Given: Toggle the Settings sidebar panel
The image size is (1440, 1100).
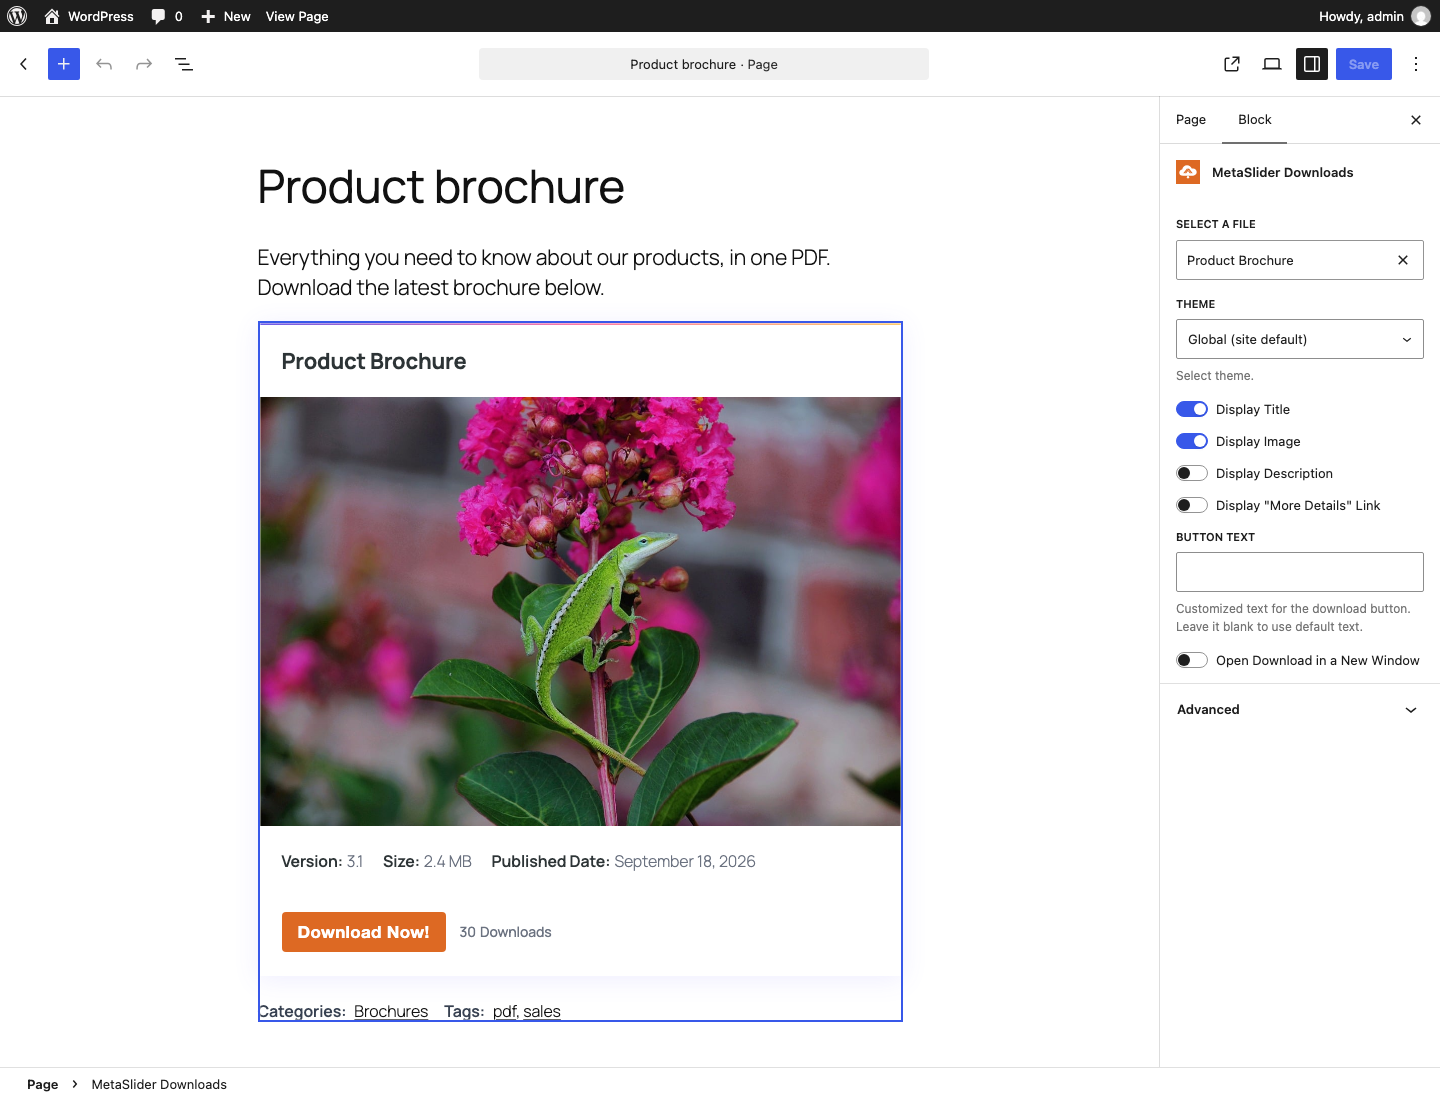Looking at the screenshot, I should pos(1312,64).
